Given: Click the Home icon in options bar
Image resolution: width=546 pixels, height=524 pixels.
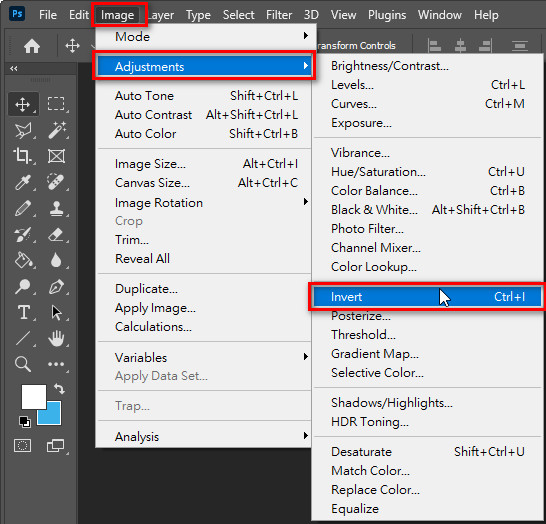Looking at the screenshot, I should 32,46.
